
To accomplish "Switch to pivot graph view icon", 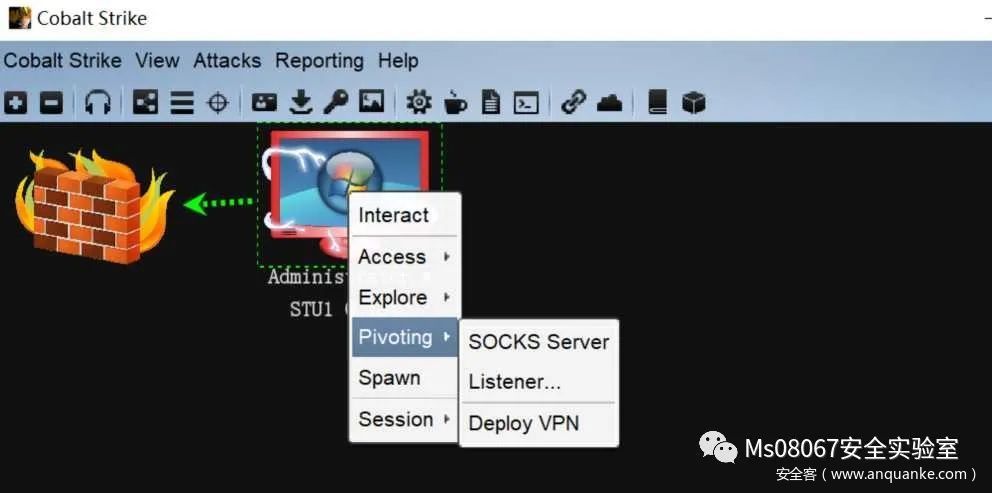I will pyautogui.click(x=146, y=102).
